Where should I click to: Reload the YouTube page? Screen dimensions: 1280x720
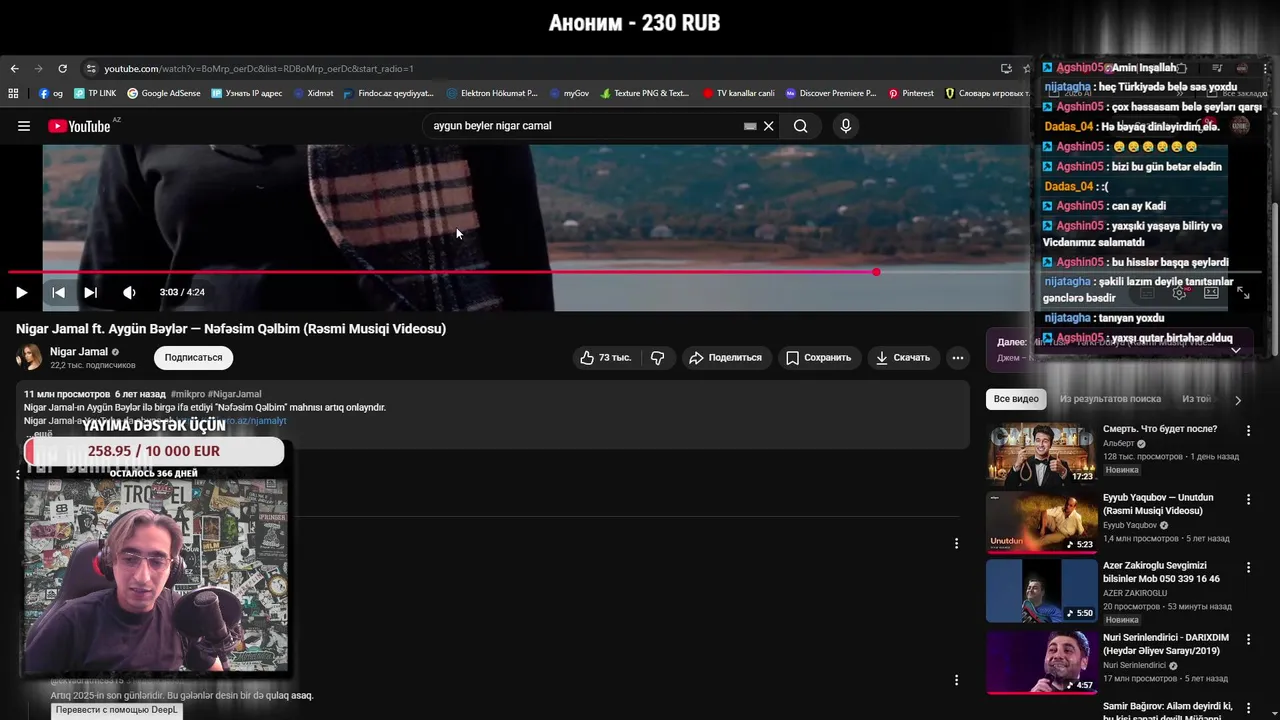[x=62, y=69]
